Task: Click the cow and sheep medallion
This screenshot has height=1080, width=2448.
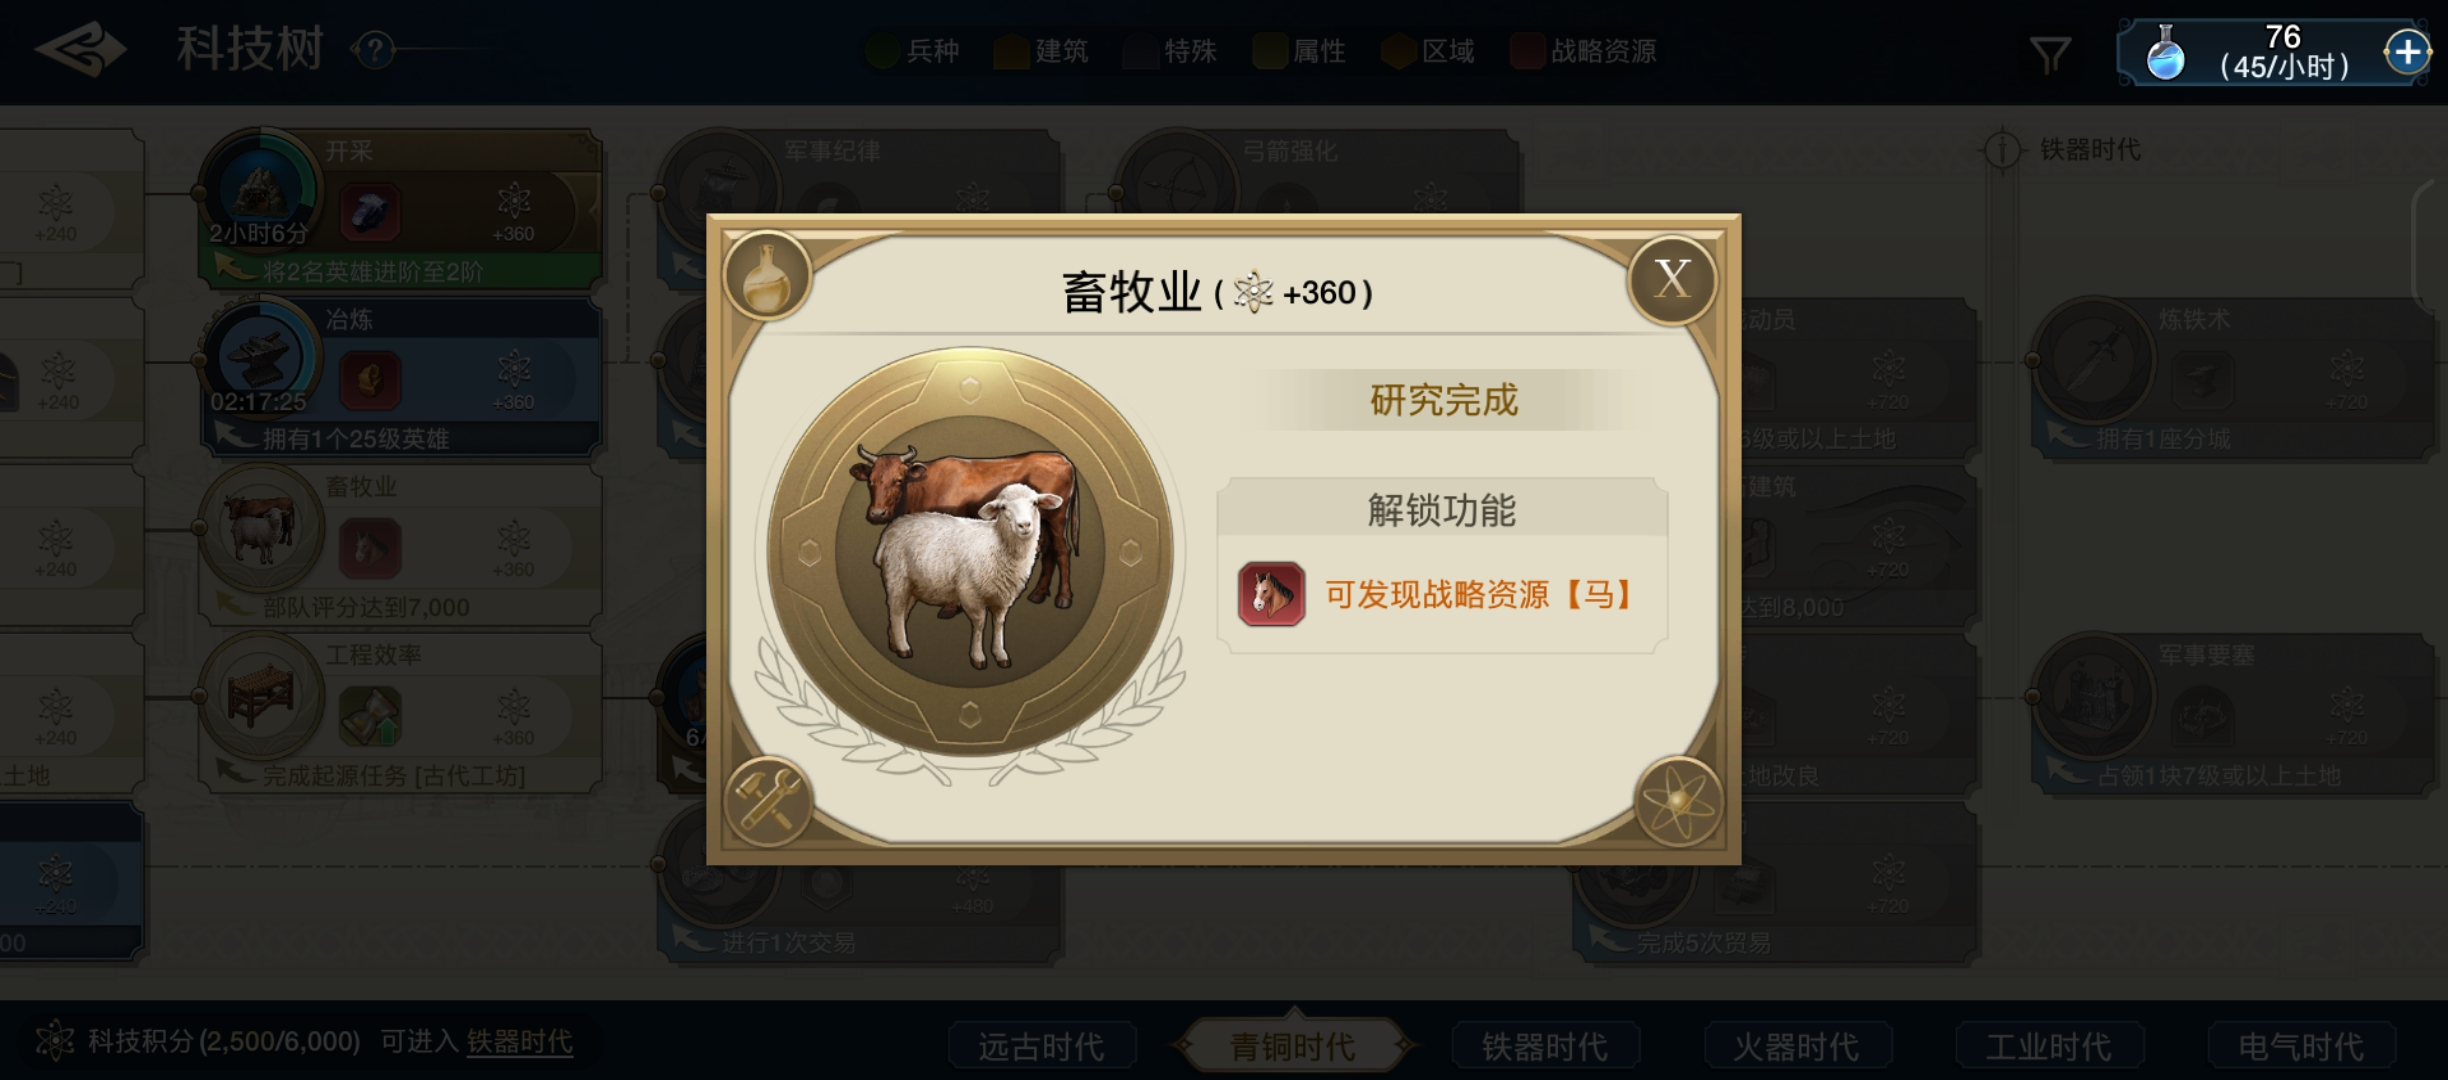Action: tap(969, 552)
